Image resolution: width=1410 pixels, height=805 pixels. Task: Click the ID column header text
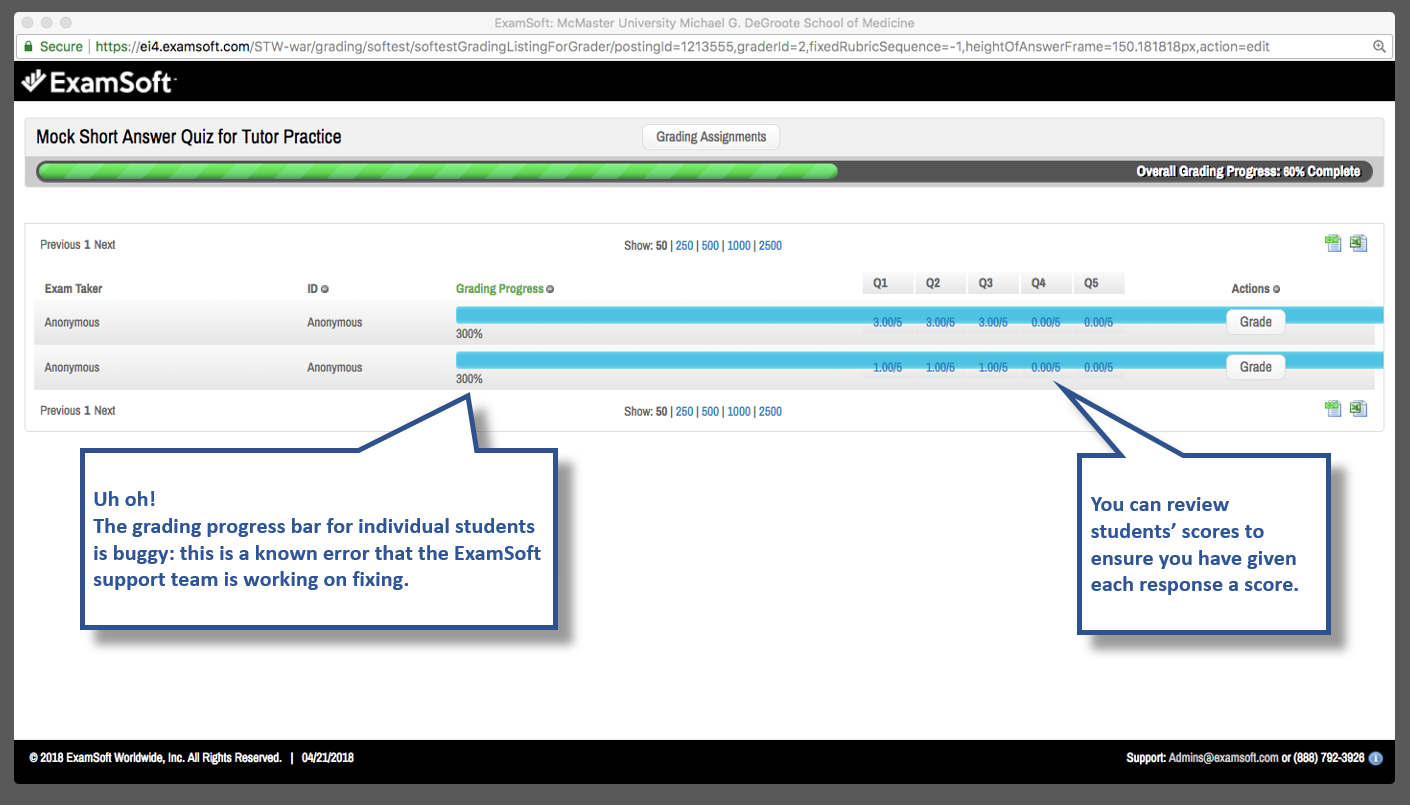pos(312,289)
